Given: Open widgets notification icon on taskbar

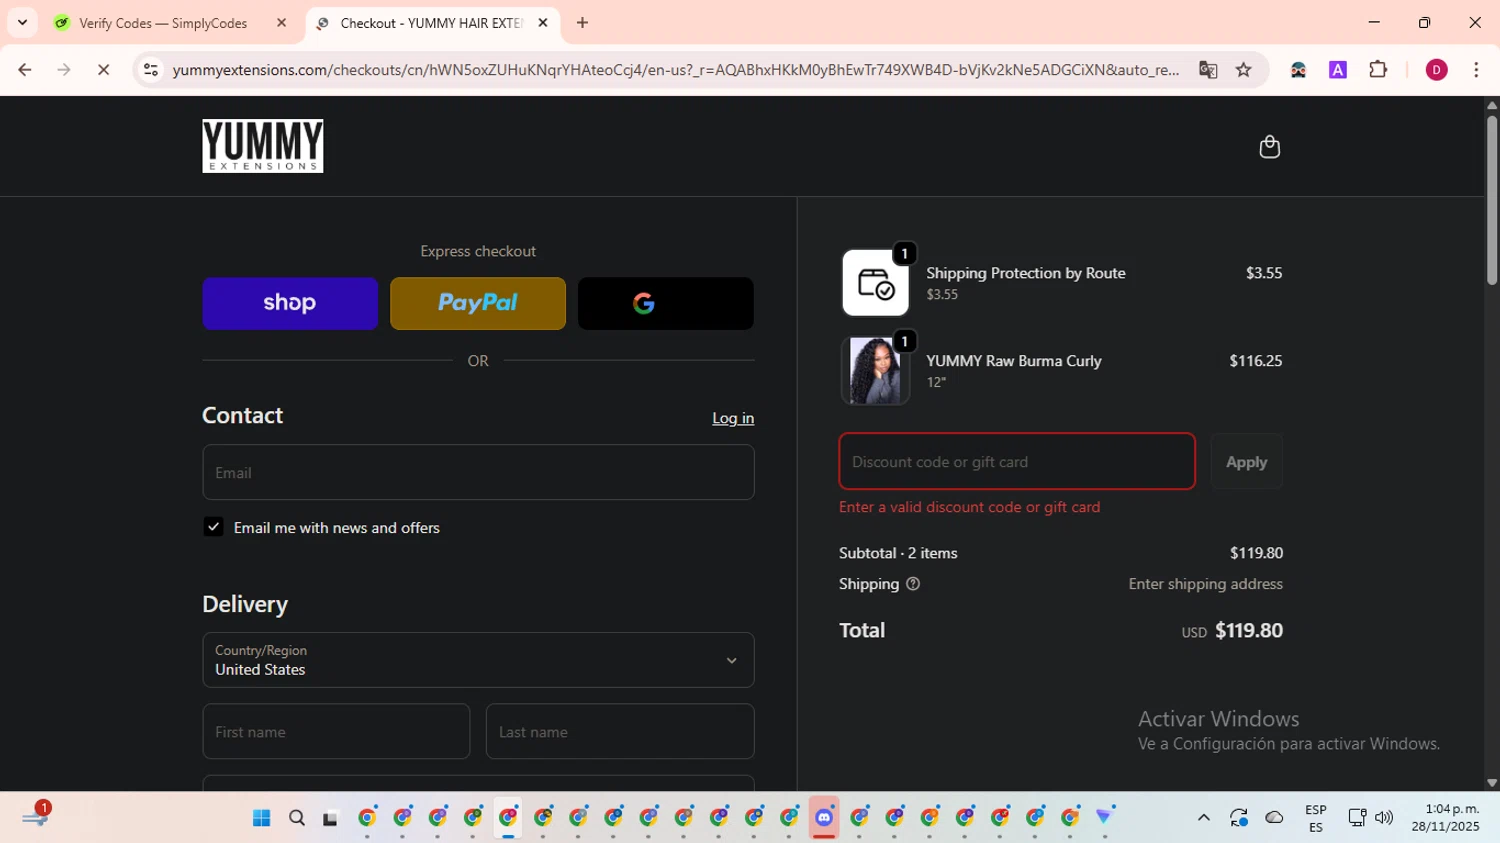Looking at the screenshot, I should click(x=35, y=817).
